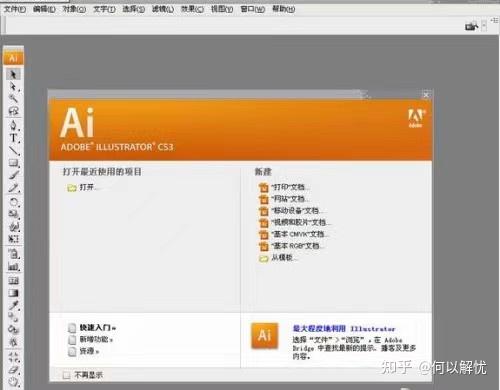Open the control bar options menu at far right
Image resolution: width=500 pixels, height=390 pixels.
point(495,20)
